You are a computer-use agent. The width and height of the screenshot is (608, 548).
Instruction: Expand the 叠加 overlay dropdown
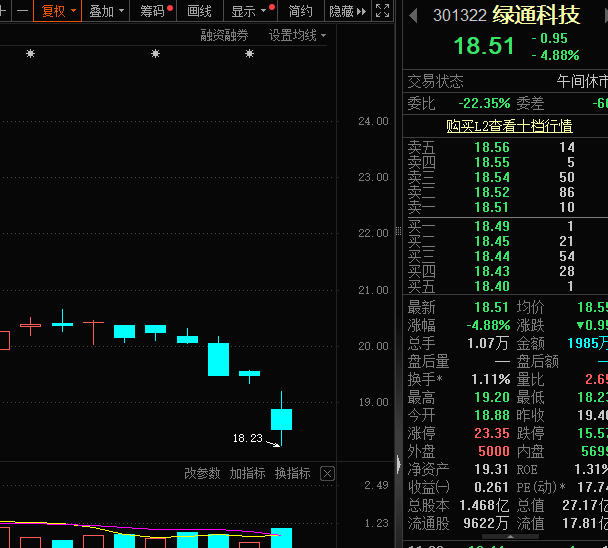106,11
